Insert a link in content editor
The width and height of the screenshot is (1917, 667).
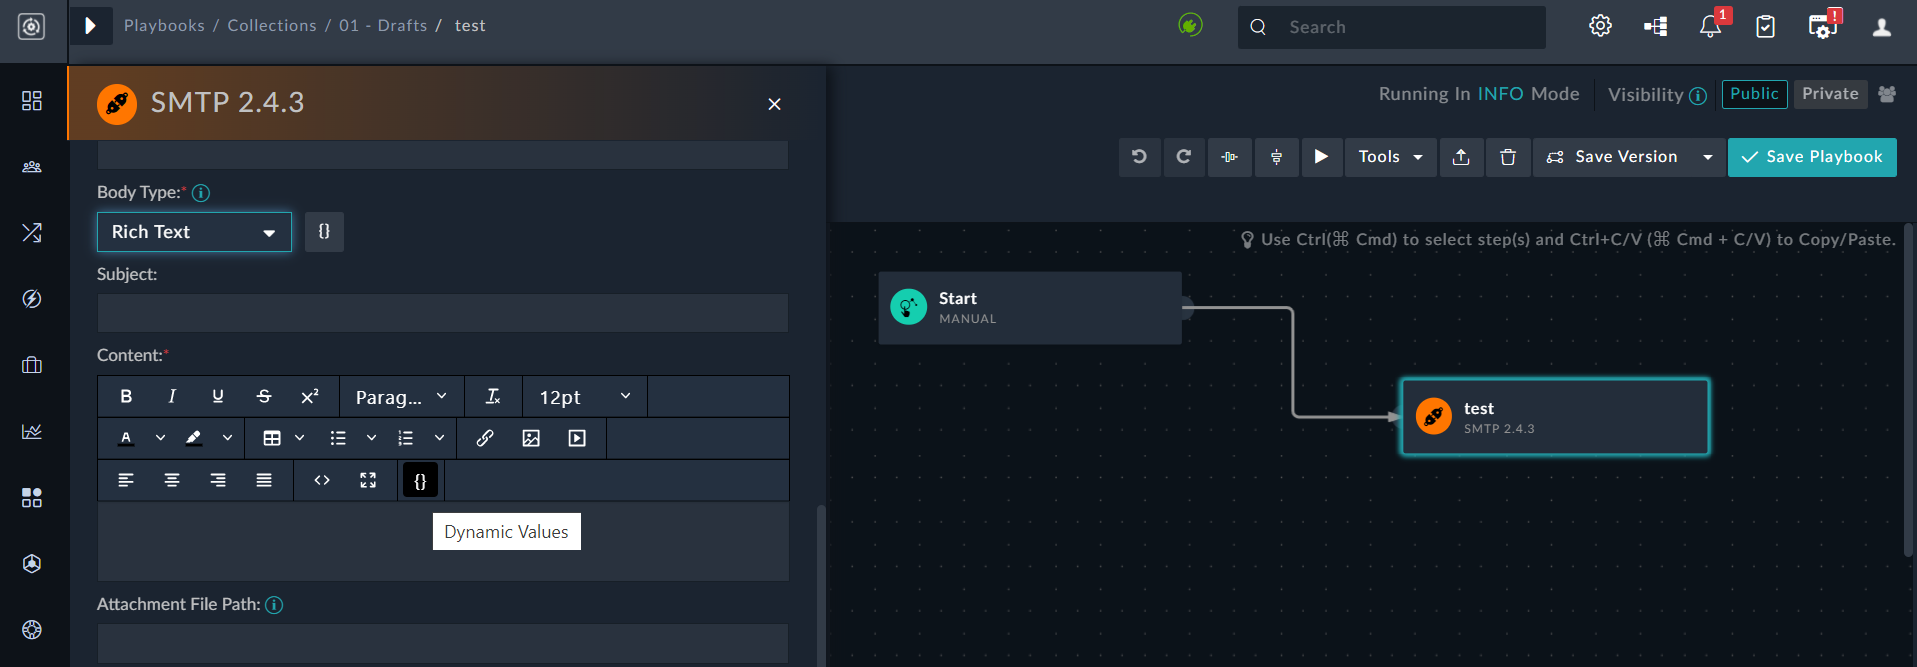tap(485, 439)
